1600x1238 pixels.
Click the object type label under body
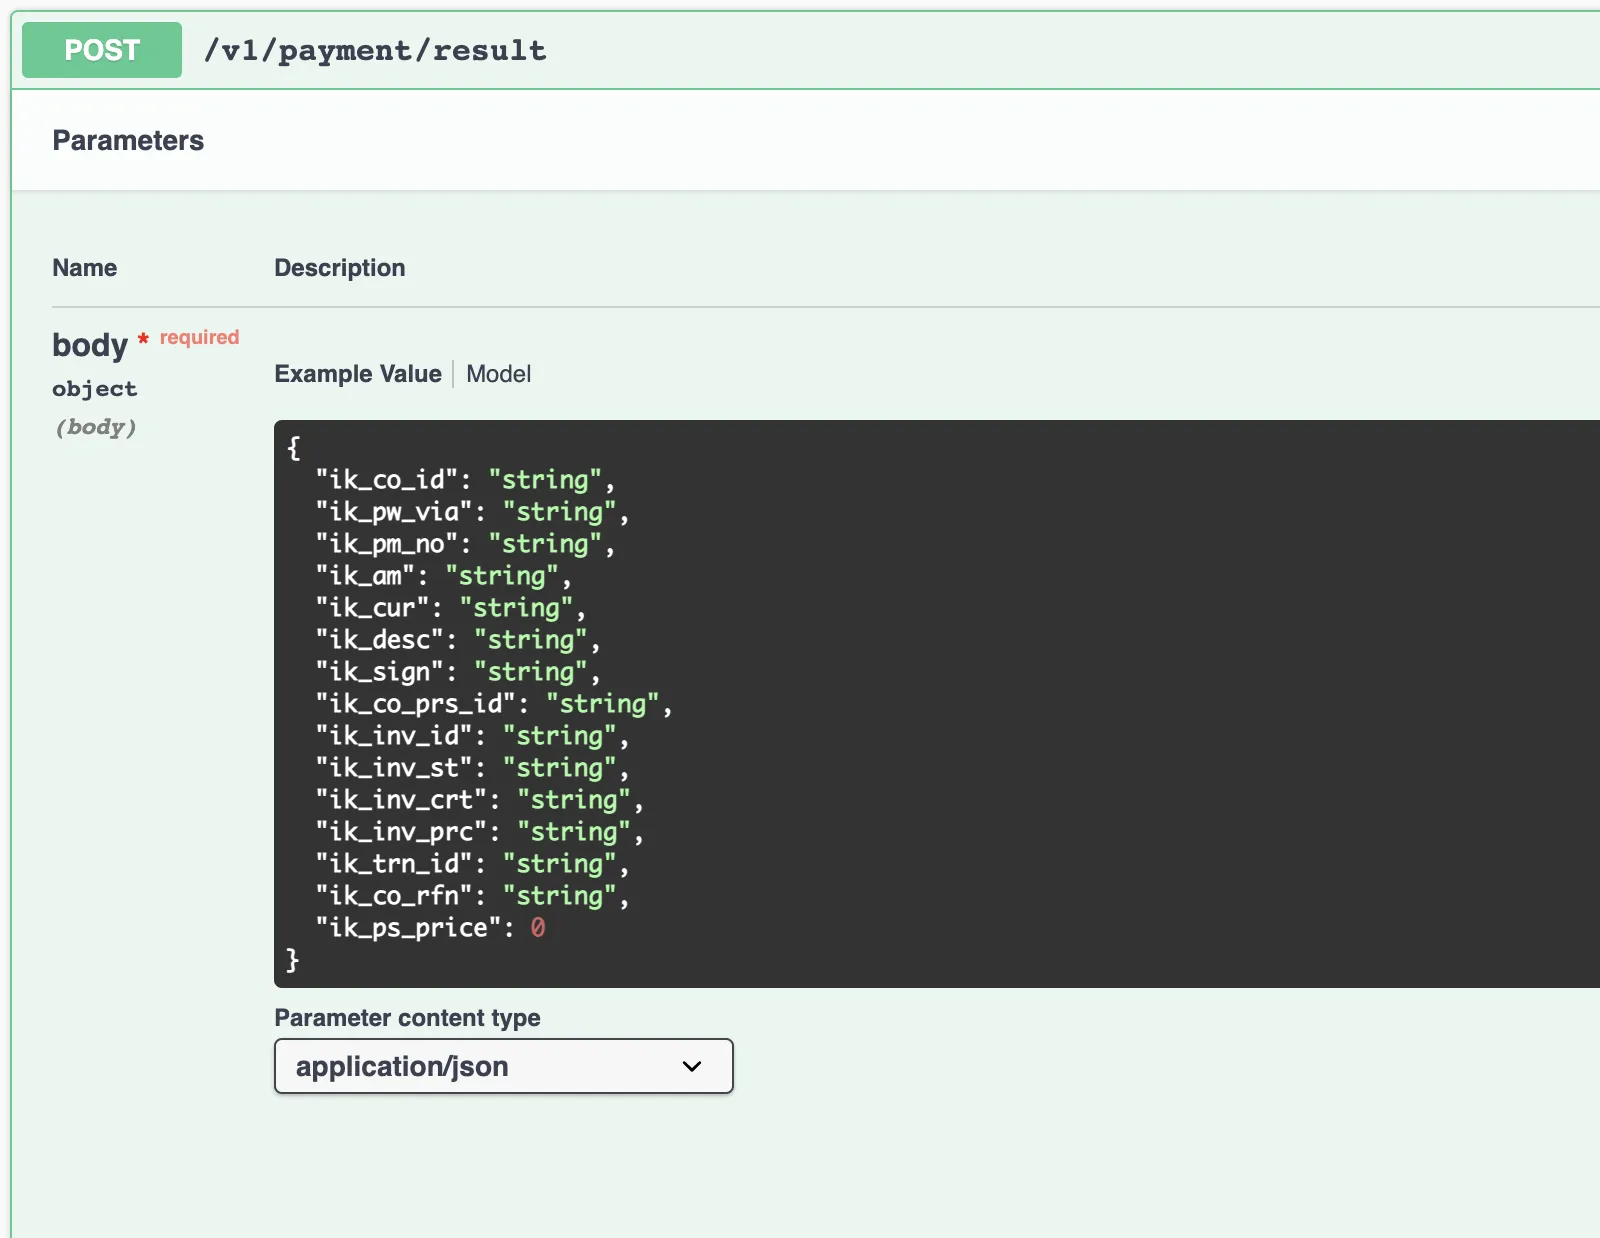(x=95, y=389)
